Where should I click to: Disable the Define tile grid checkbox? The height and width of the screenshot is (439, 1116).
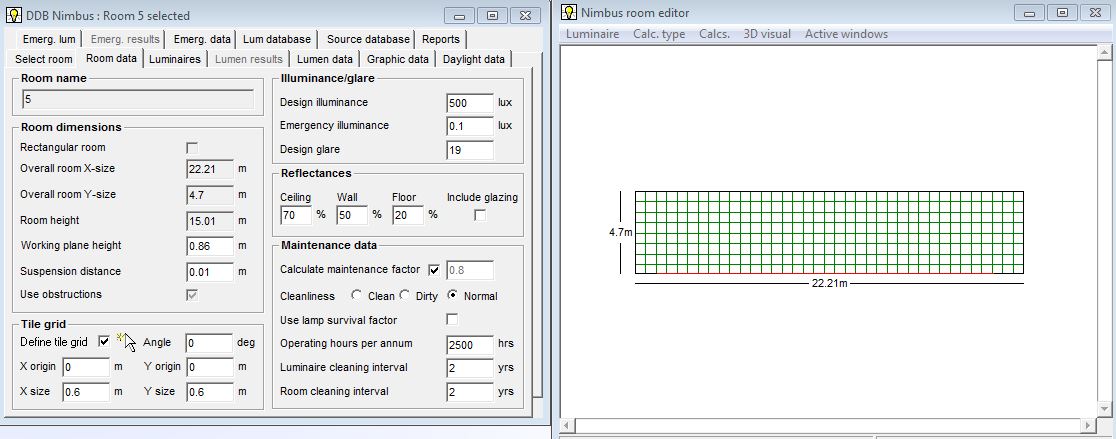[104, 342]
